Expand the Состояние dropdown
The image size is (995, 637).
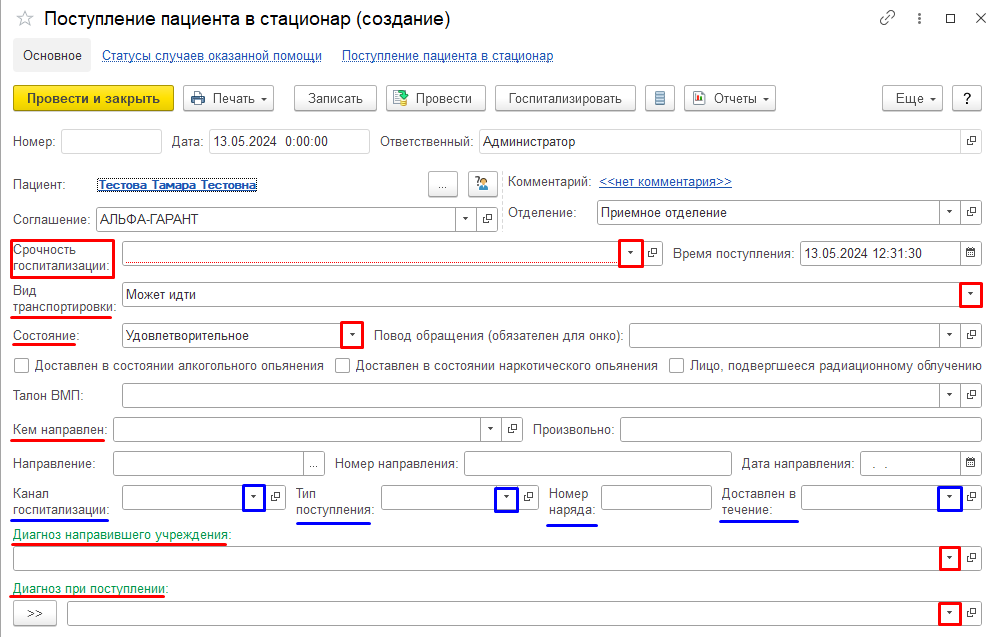(x=352, y=334)
